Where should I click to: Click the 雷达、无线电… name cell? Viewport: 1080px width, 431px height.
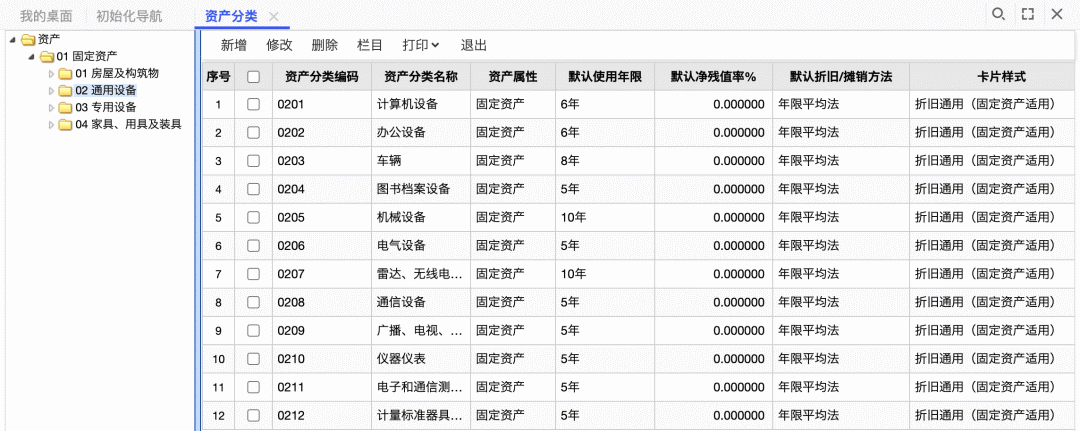click(421, 274)
